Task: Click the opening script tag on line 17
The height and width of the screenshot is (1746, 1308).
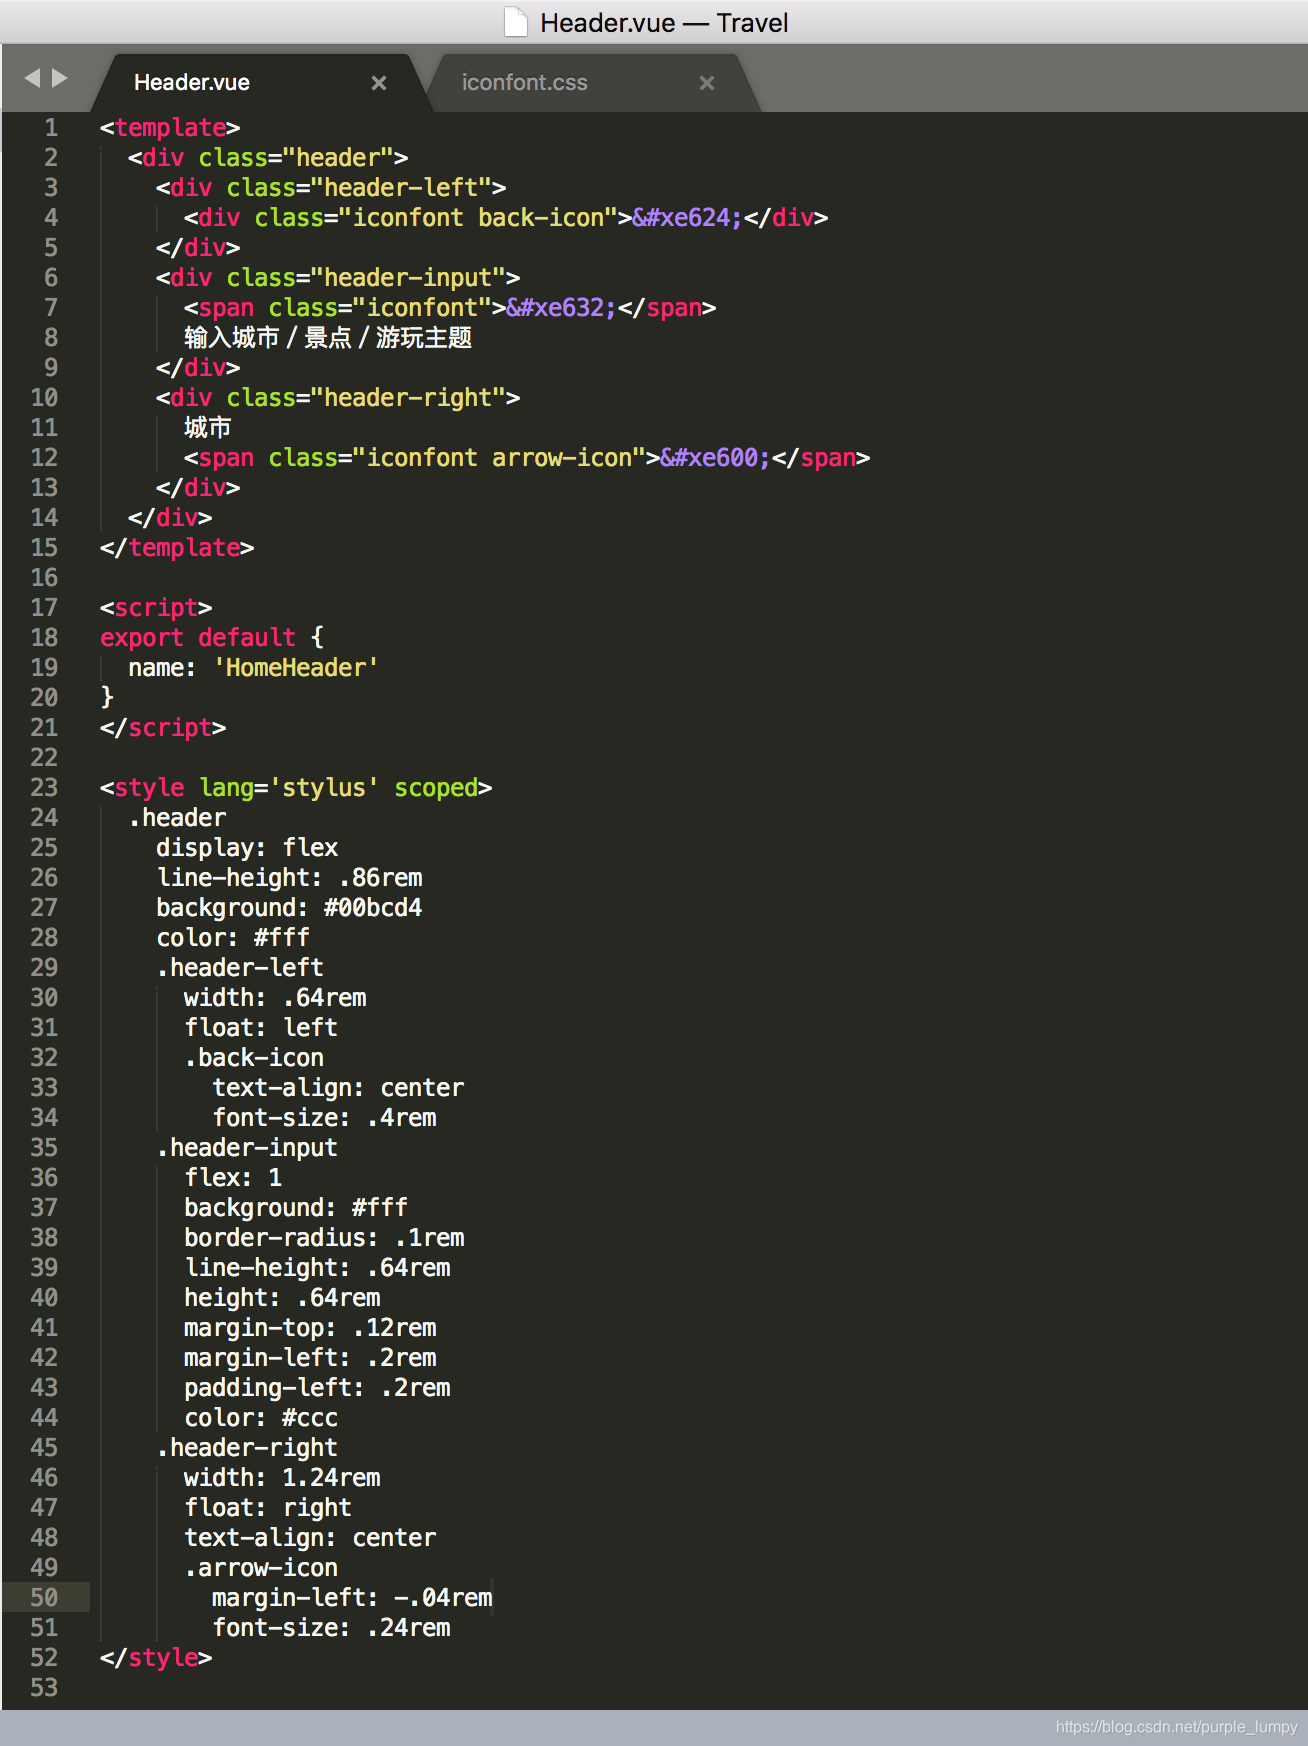Action: click(x=156, y=608)
